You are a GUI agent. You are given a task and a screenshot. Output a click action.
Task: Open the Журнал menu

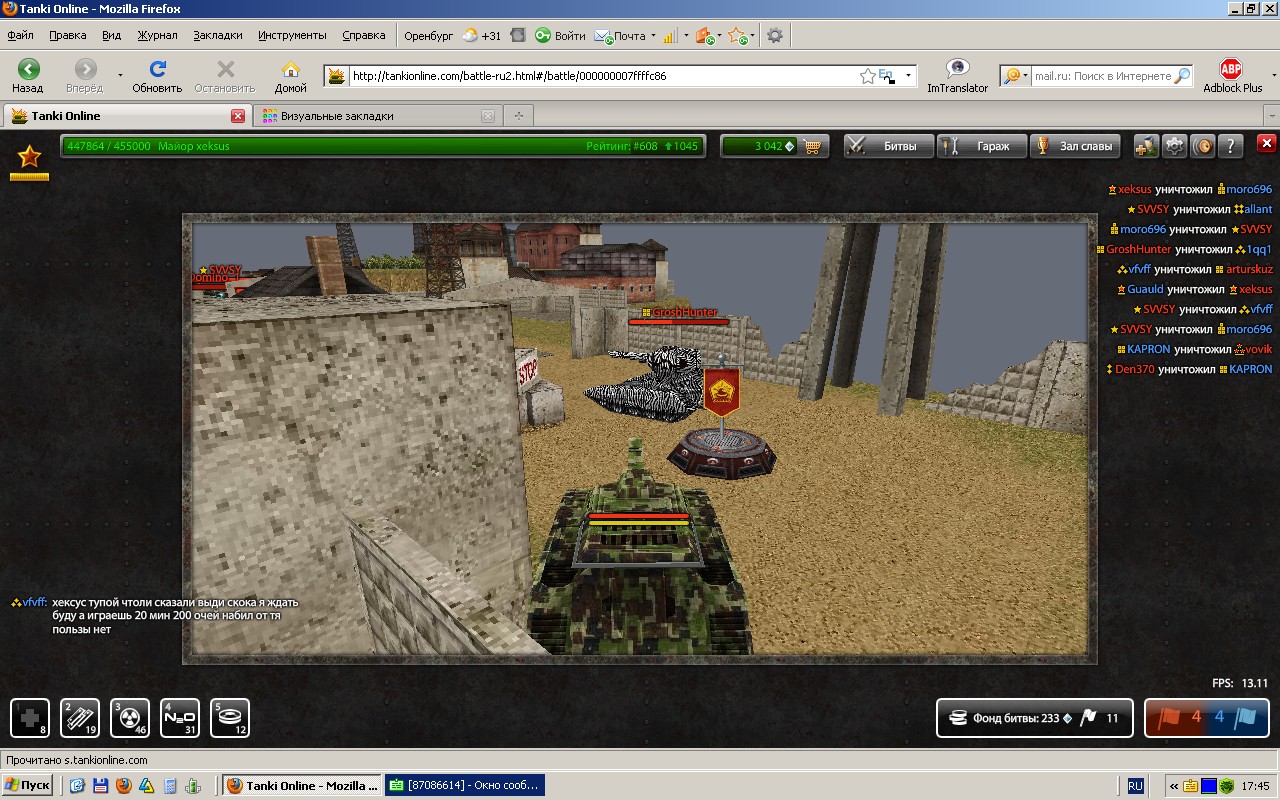157,35
